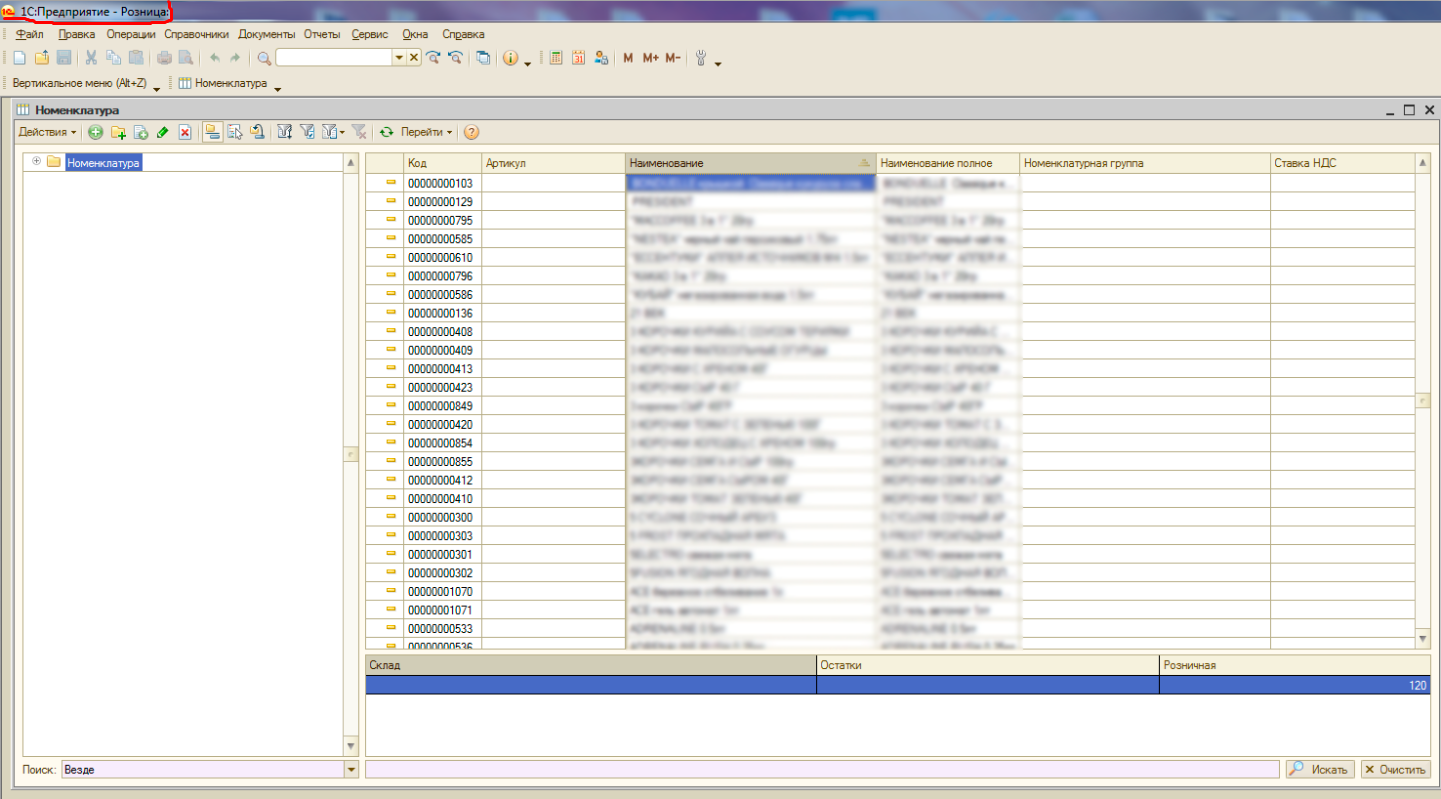
Task: Click the main toolbar search input
Action: [335, 58]
